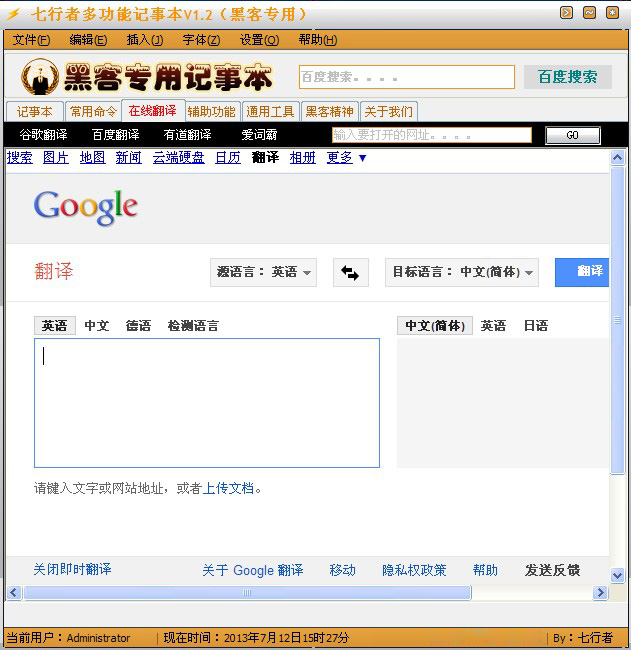Switch to the 辅助功能 tab
The image size is (631, 650).
[x=211, y=112]
